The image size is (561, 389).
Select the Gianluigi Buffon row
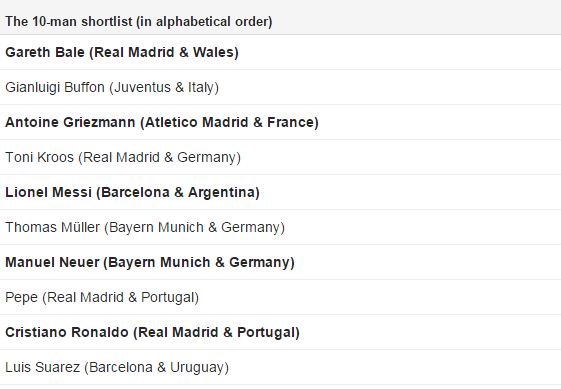click(280, 87)
